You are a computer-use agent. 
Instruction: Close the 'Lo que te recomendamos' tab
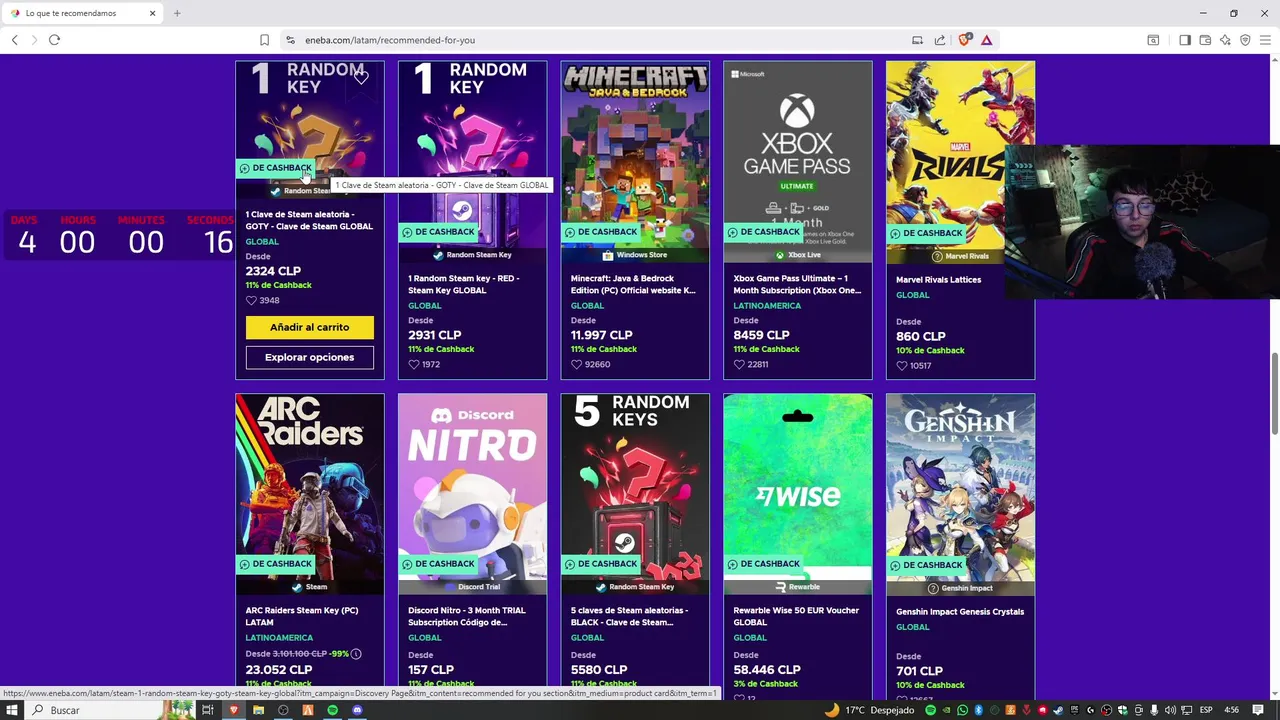tap(153, 13)
